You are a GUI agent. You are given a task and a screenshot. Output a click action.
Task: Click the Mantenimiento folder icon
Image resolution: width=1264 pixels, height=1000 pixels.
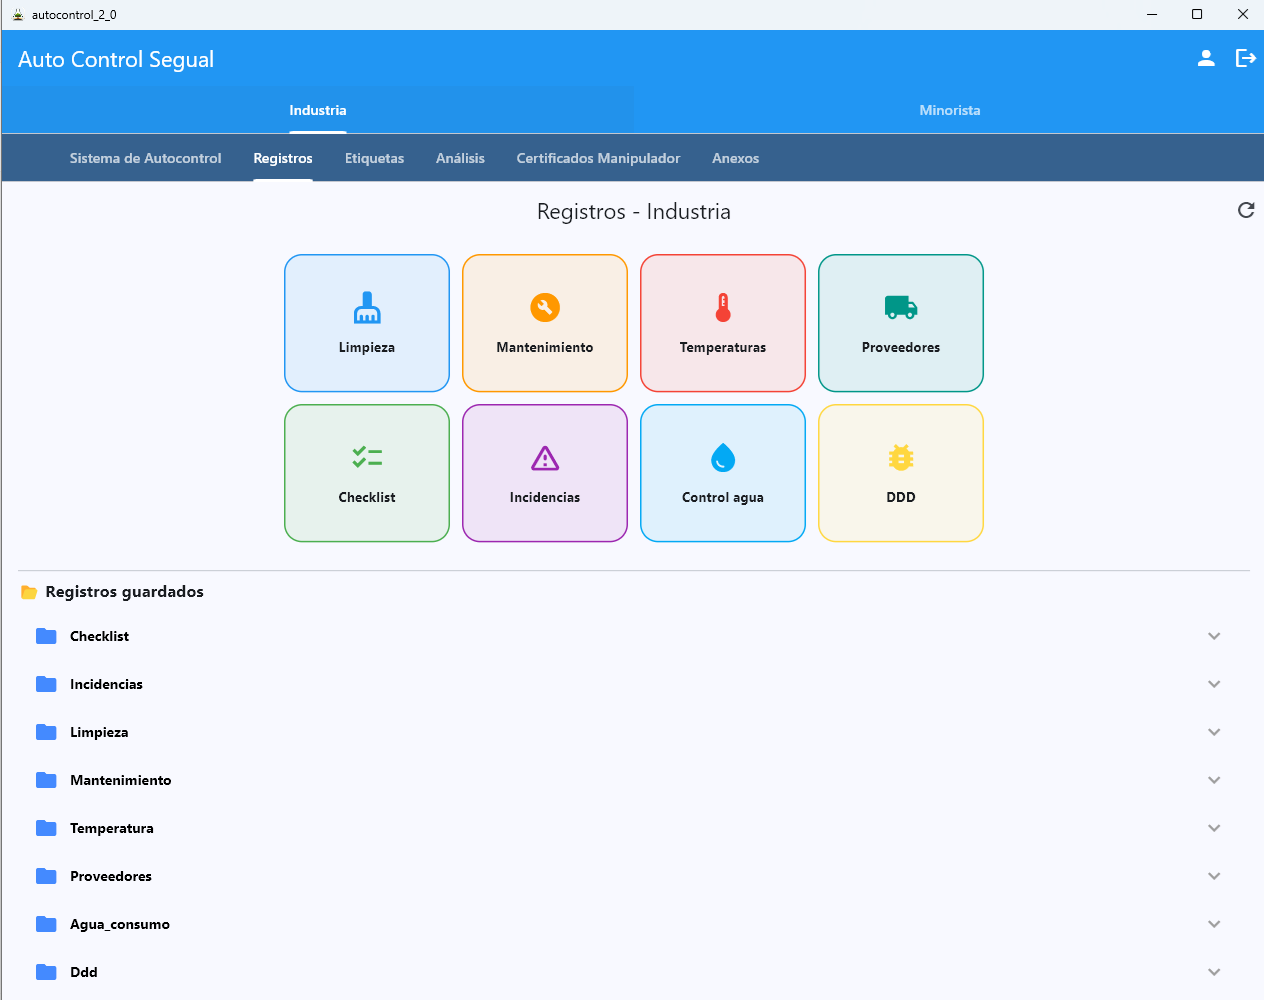coord(46,780)
